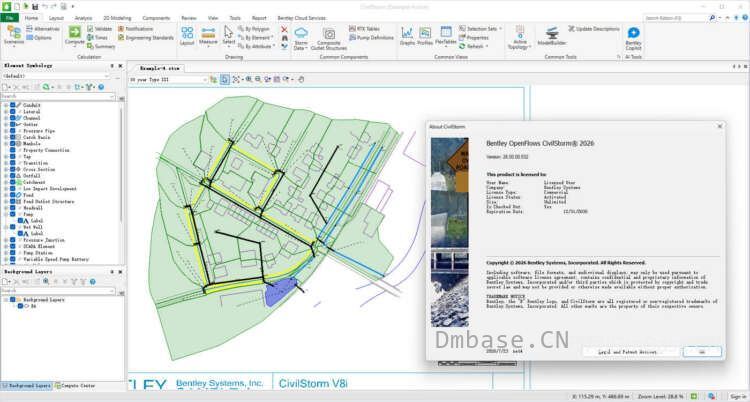Open the Active Topology dropdown

click(x=519, y=38)
